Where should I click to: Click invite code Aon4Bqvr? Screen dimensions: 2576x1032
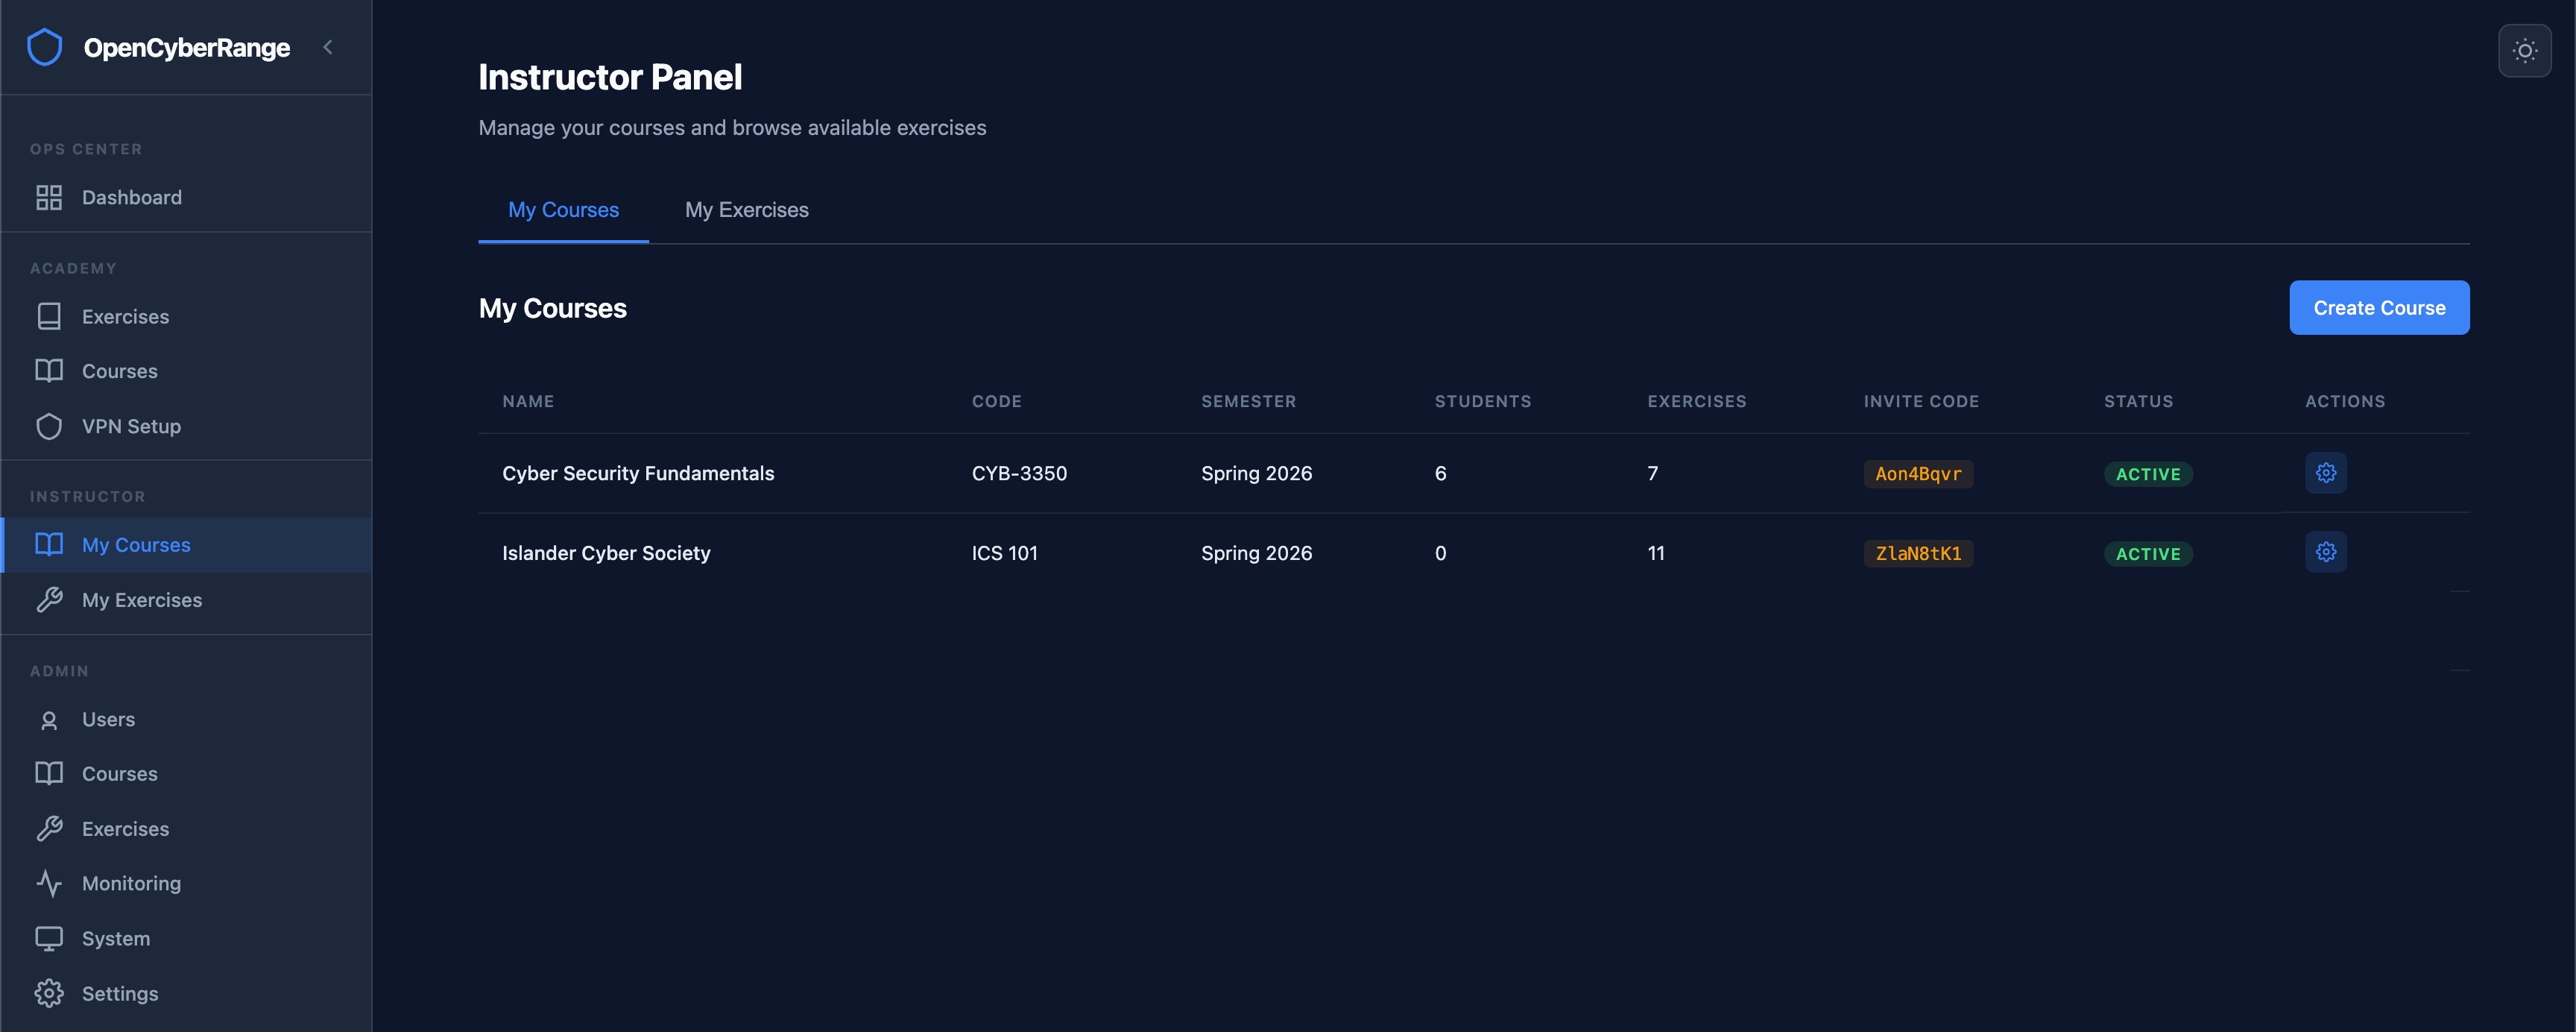(1917, 474)
